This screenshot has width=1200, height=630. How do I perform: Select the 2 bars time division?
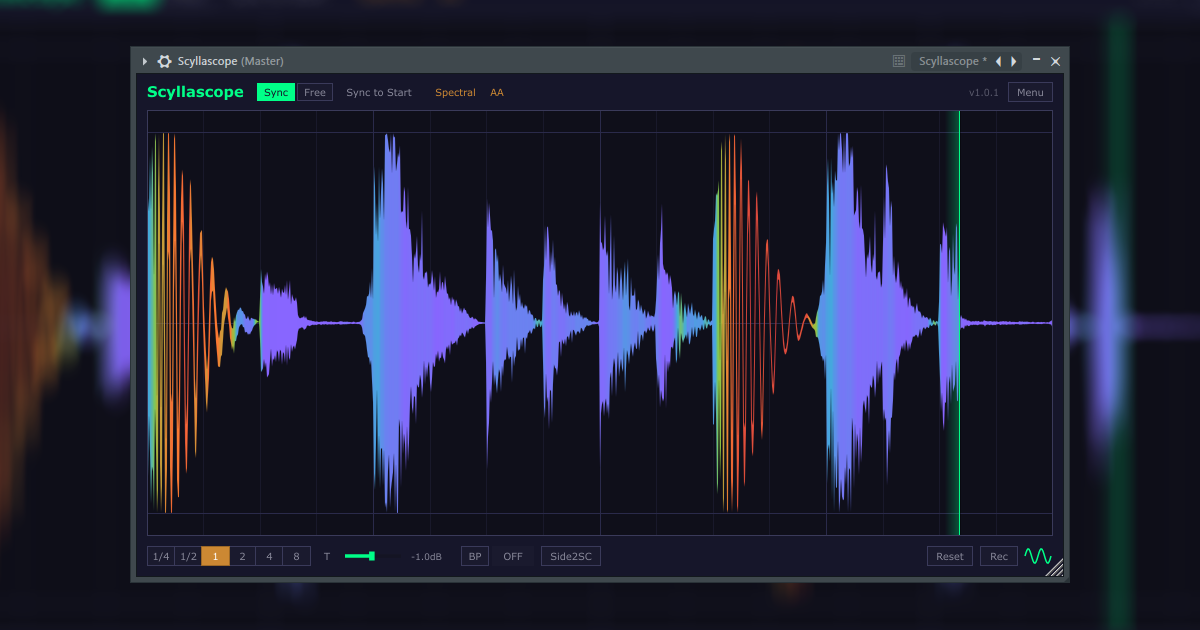tap(241, 556)
